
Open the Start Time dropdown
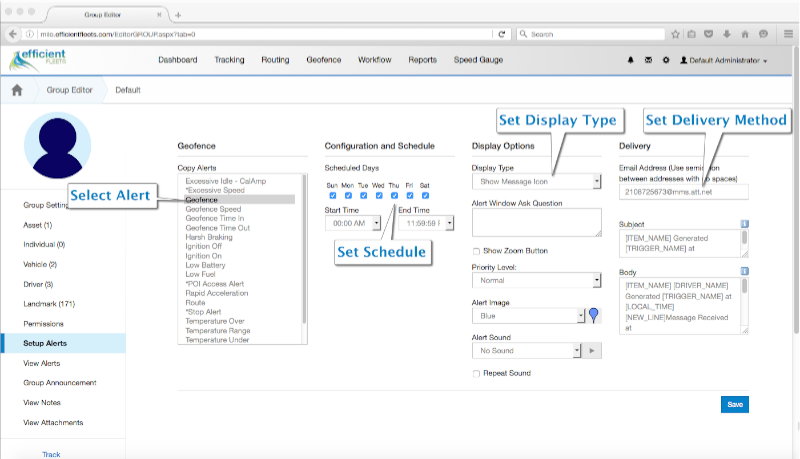[x=353, y=223]
